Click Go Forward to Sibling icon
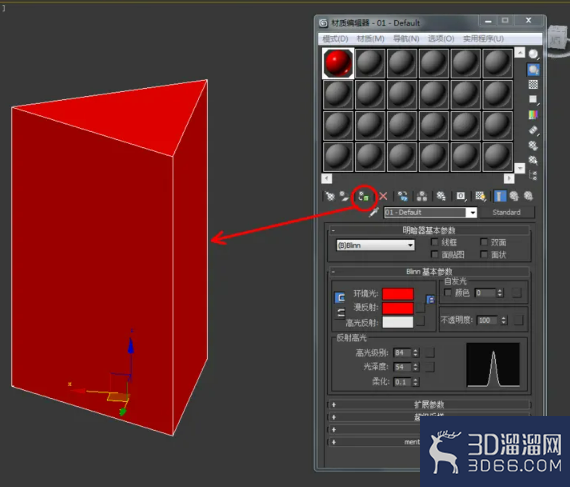Image resolution: width=570 pixels, height=487 pixels. [x=528, y=197]
